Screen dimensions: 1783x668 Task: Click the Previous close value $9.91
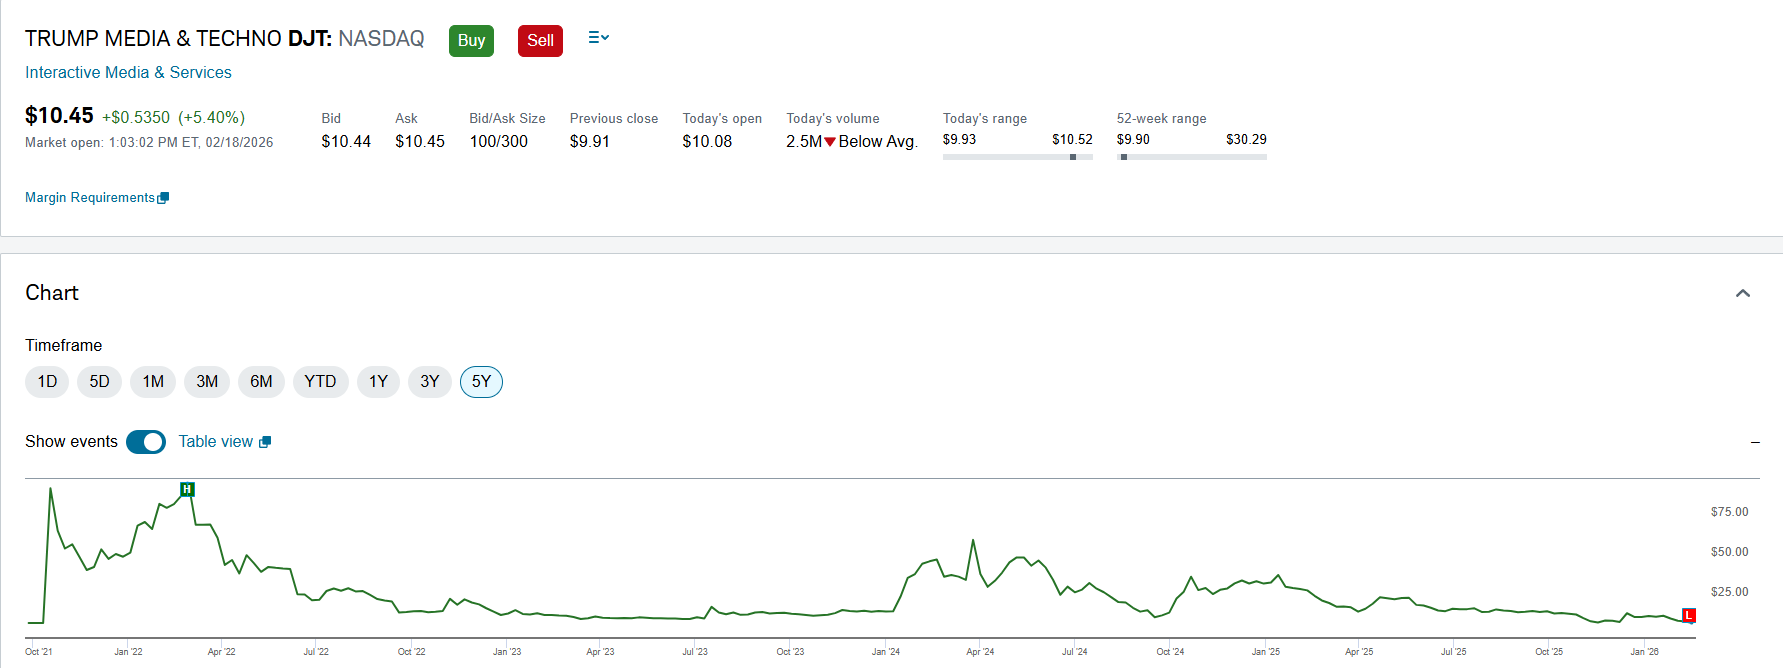(590, 142)
